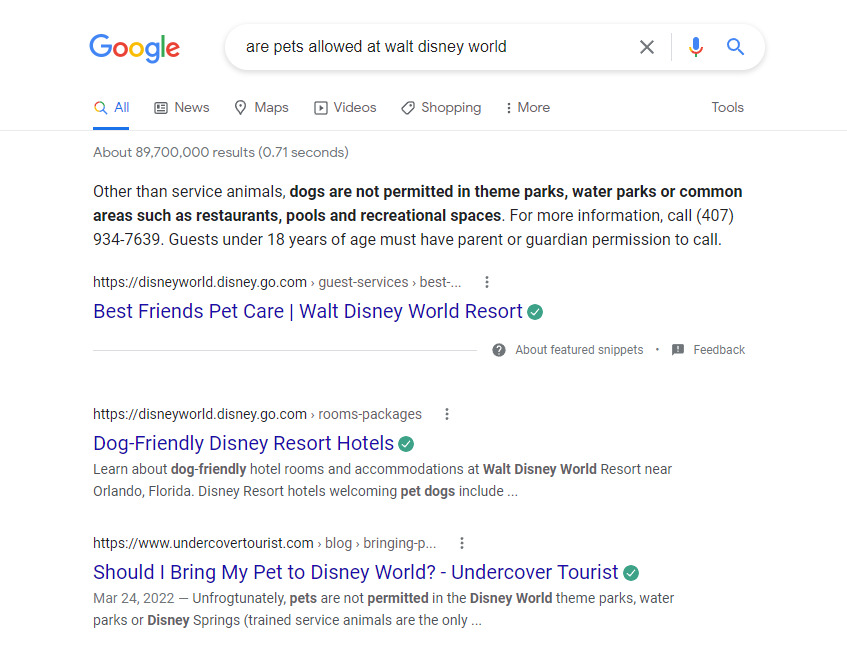
Task: Click verified badge beside Best Friends Pet Care
Action: pos(535,312)
